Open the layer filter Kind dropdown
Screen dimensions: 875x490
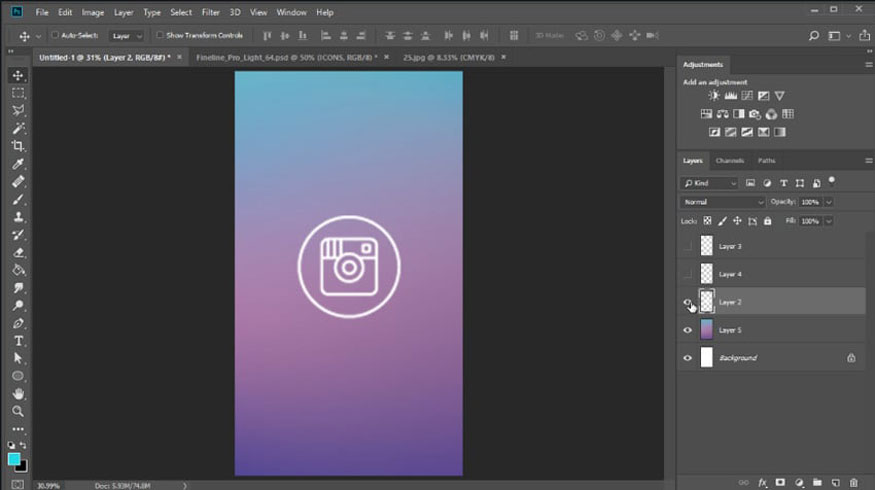point(709,183)
